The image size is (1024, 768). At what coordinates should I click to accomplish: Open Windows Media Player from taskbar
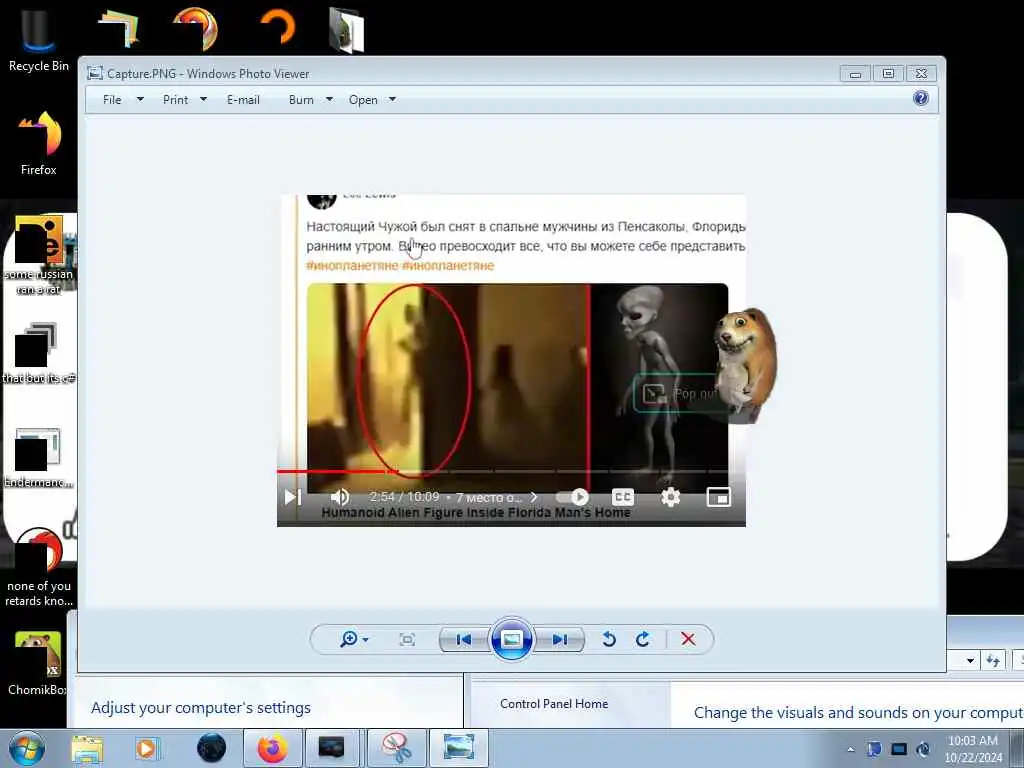pyautogui.click(x=147, y=748)
